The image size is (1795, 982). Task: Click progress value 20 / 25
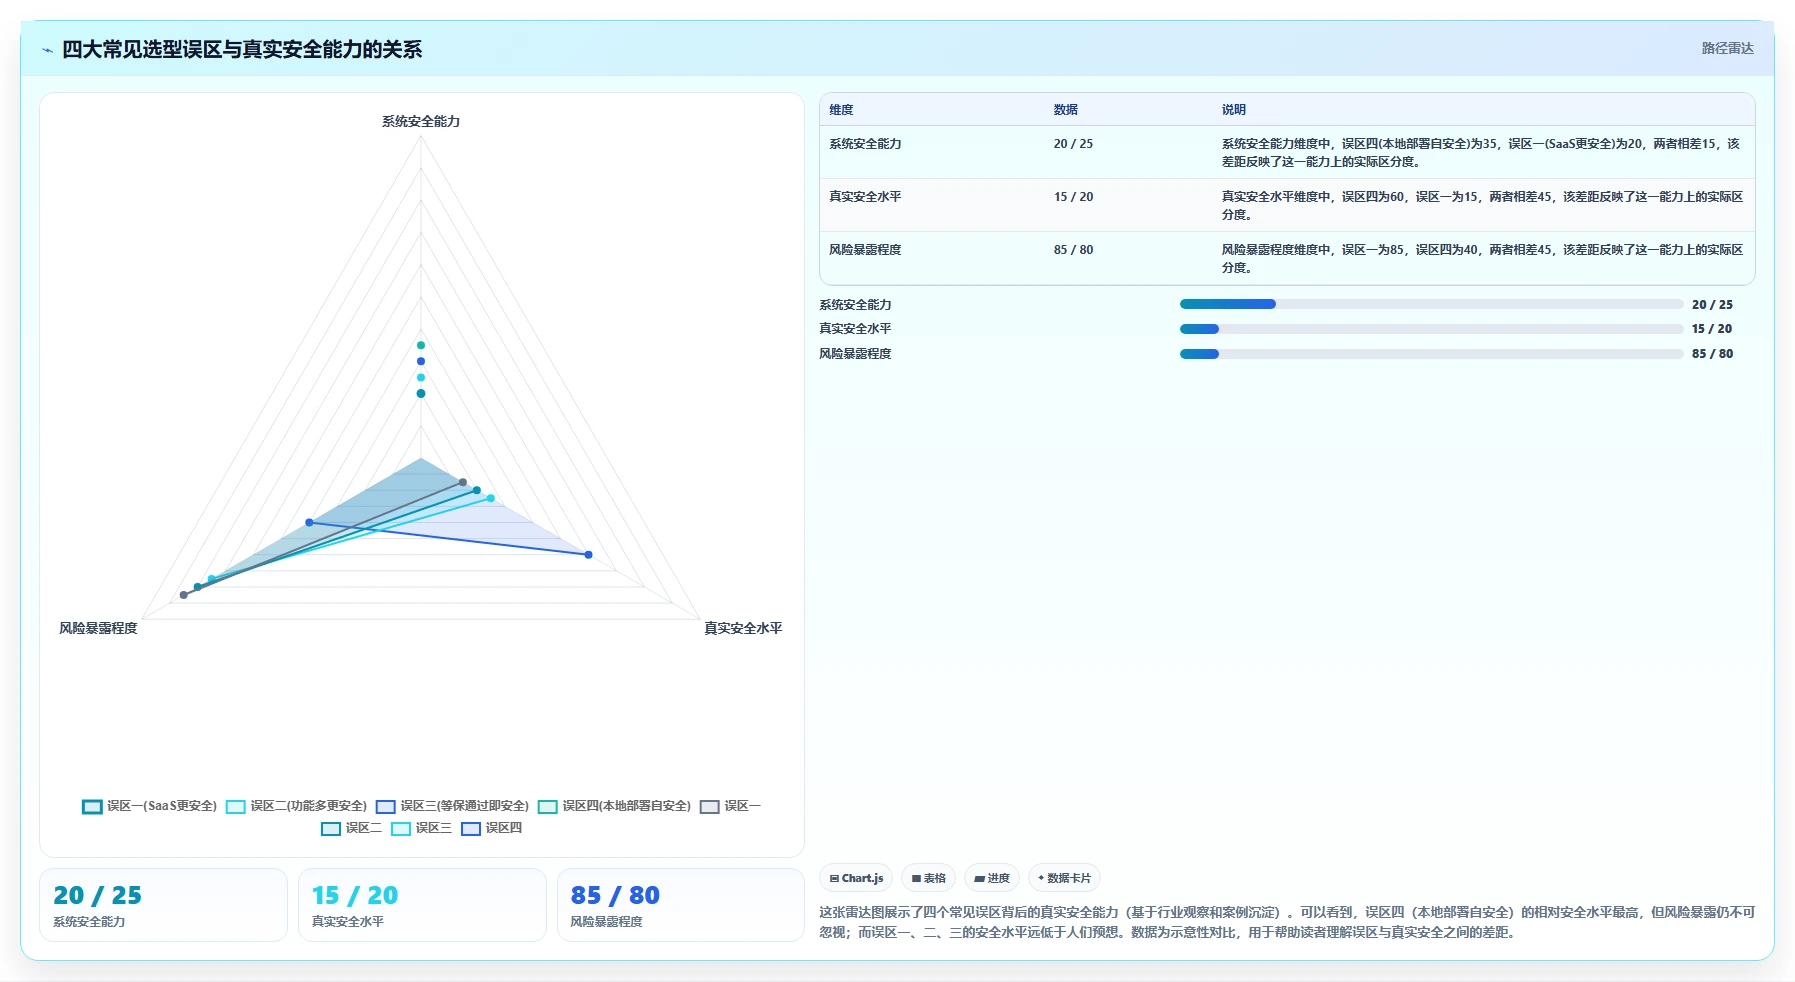pyautogui.click(x=1712, y=305)
